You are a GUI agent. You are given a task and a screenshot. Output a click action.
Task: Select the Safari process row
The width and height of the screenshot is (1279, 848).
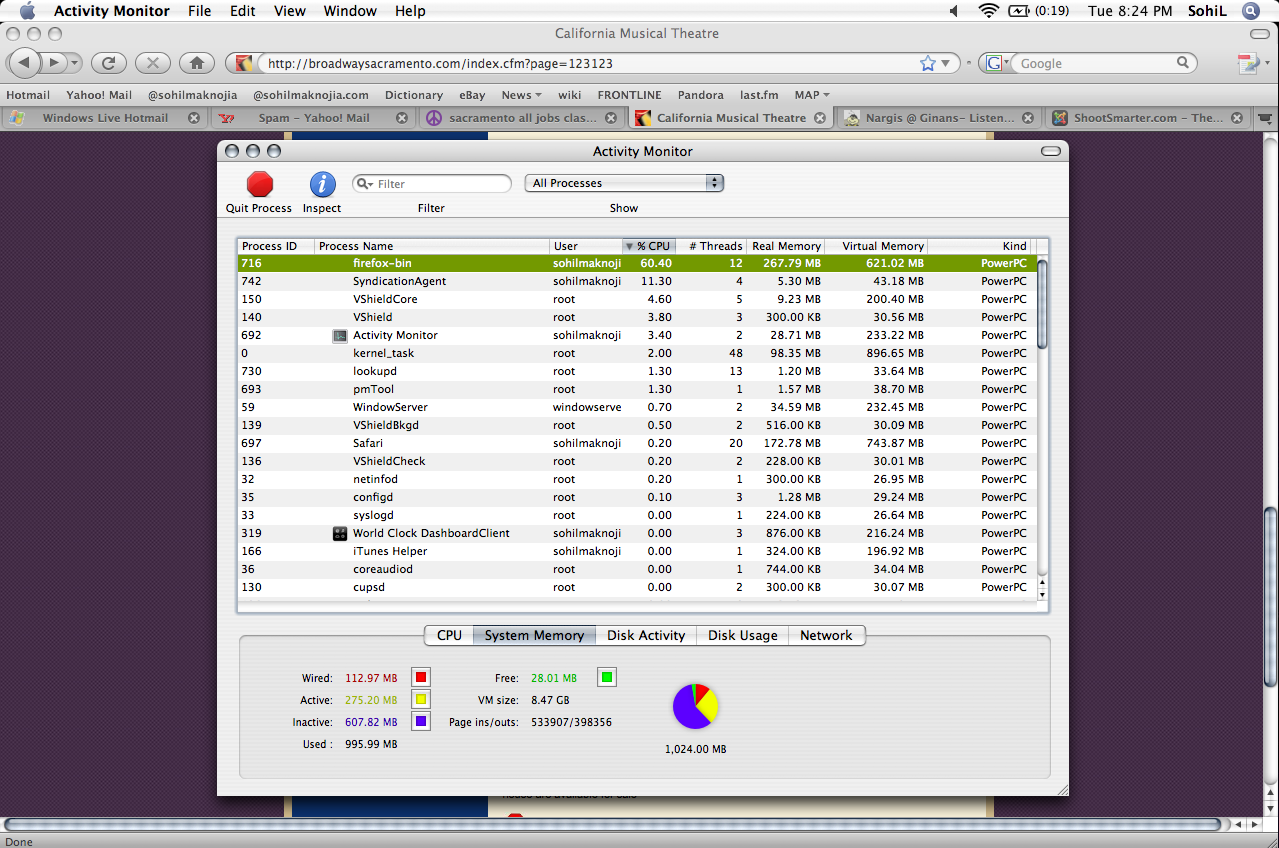(637, 443)
